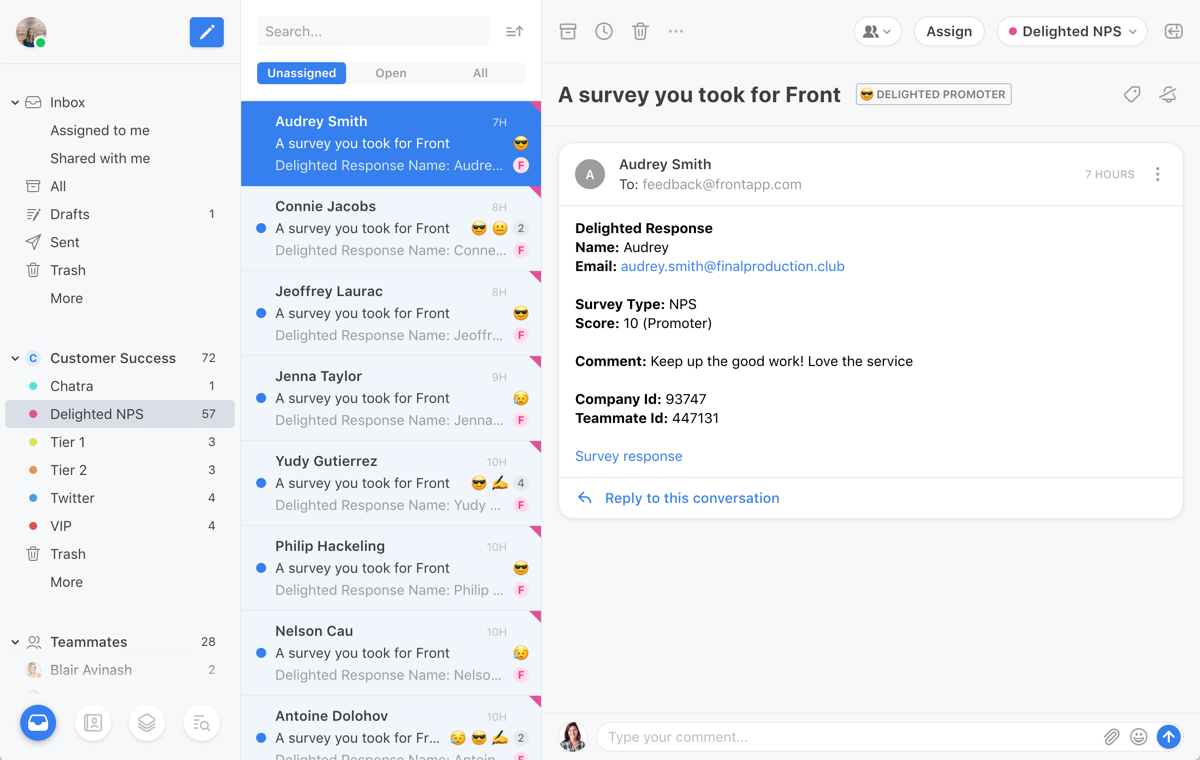This screenshot has height=760, width=1200.
Task: Open the Survey response link
Action: (628, 456)
